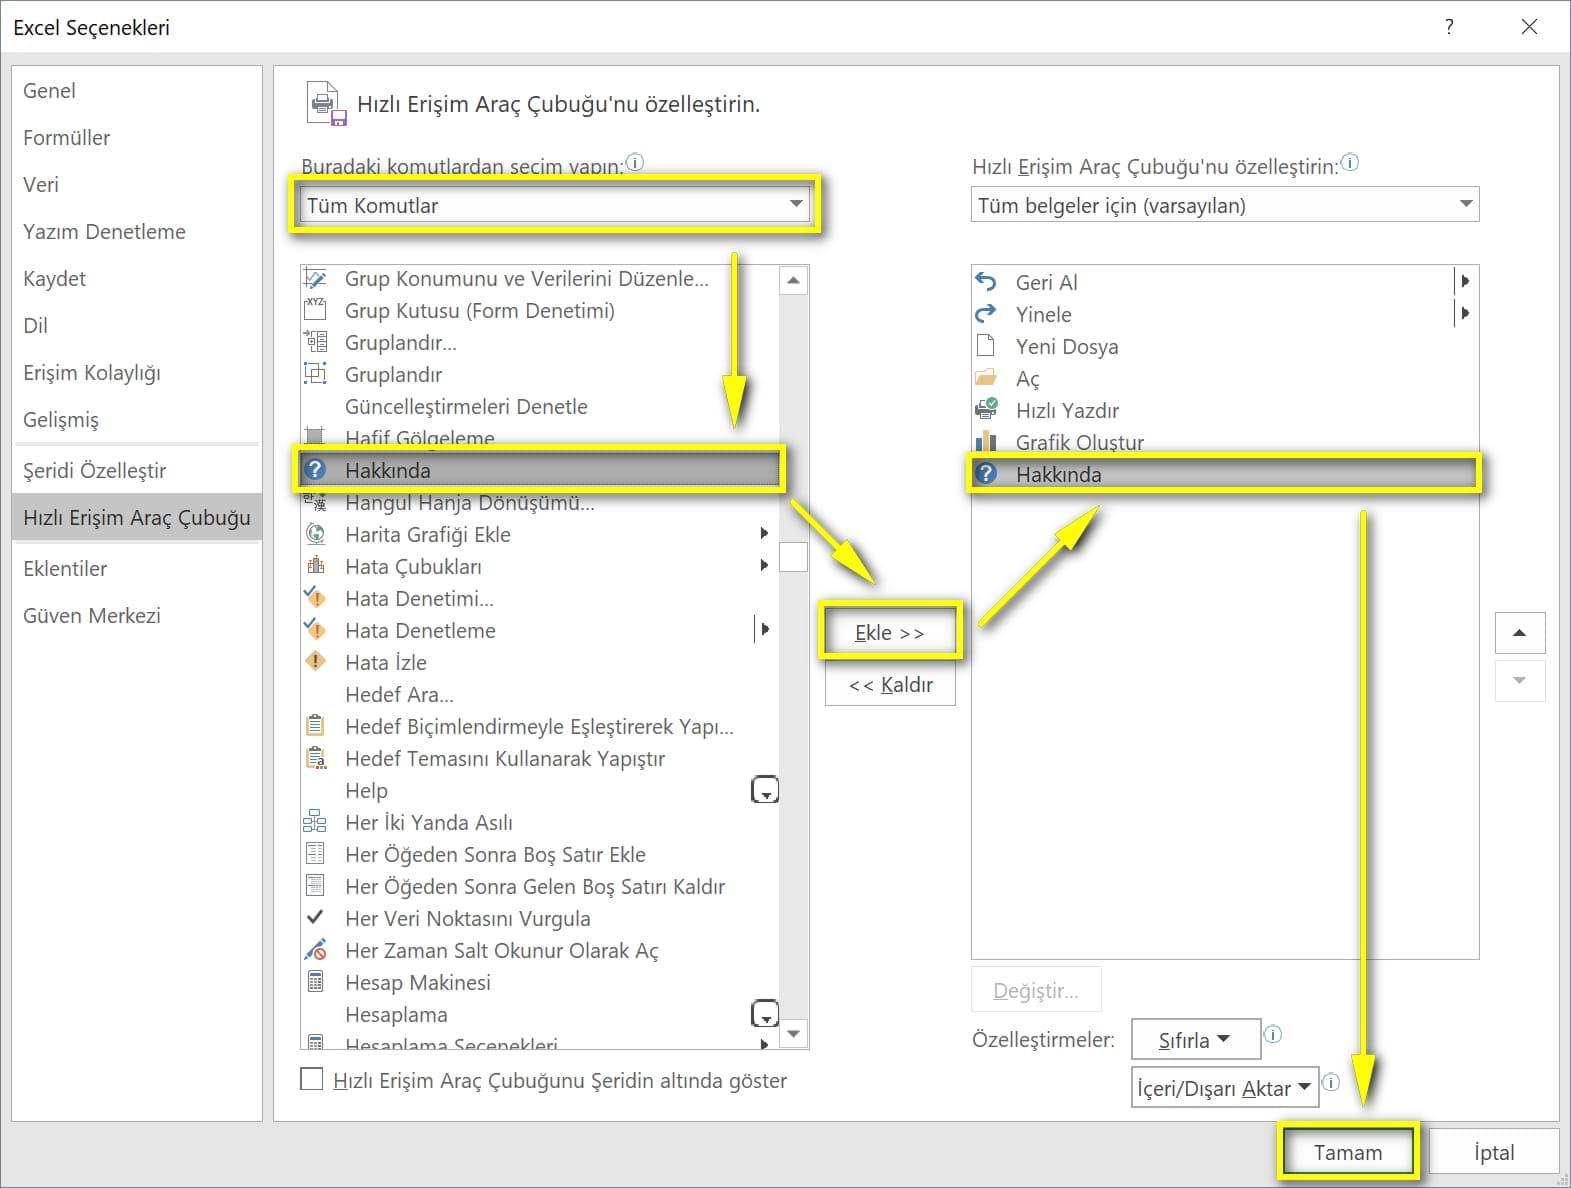The height and width of the screenshot is (1188, 1571).
Task: Click the Hedef Biçimlendirmeyle Eşleştirerek clipboard icon
Action: coord(315,726)
